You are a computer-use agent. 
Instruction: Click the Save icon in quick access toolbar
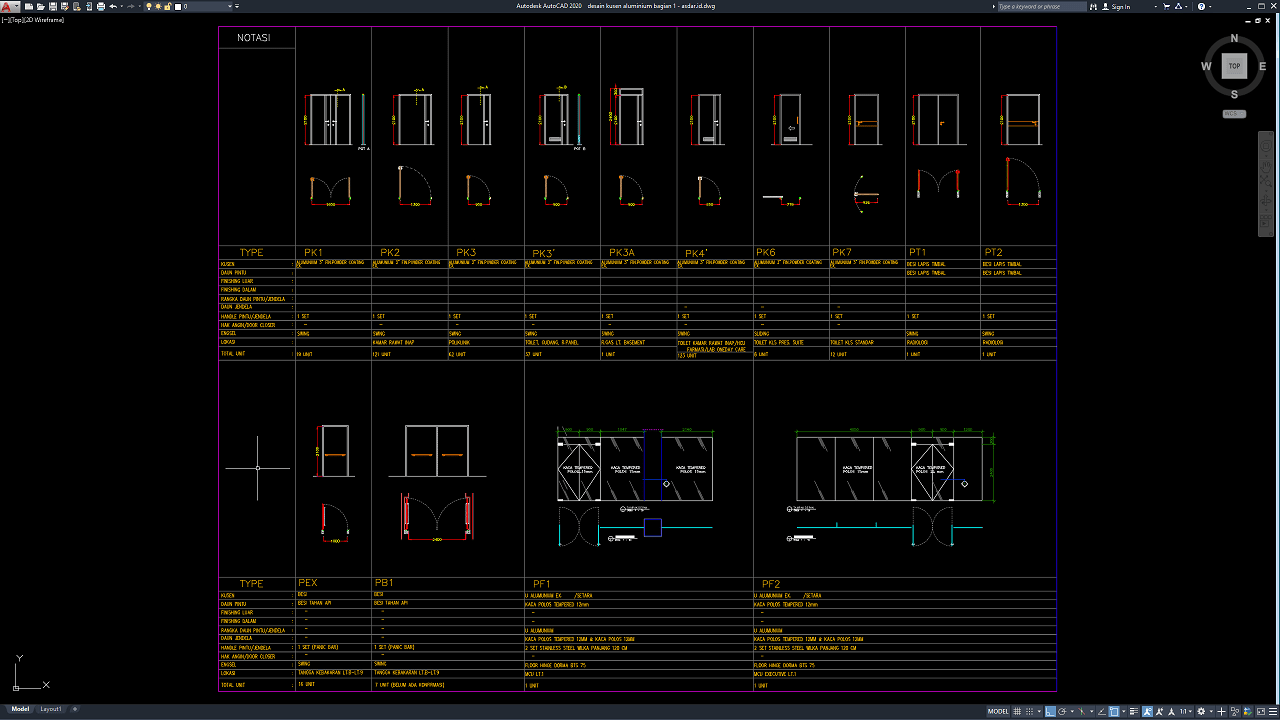[51, 6]
